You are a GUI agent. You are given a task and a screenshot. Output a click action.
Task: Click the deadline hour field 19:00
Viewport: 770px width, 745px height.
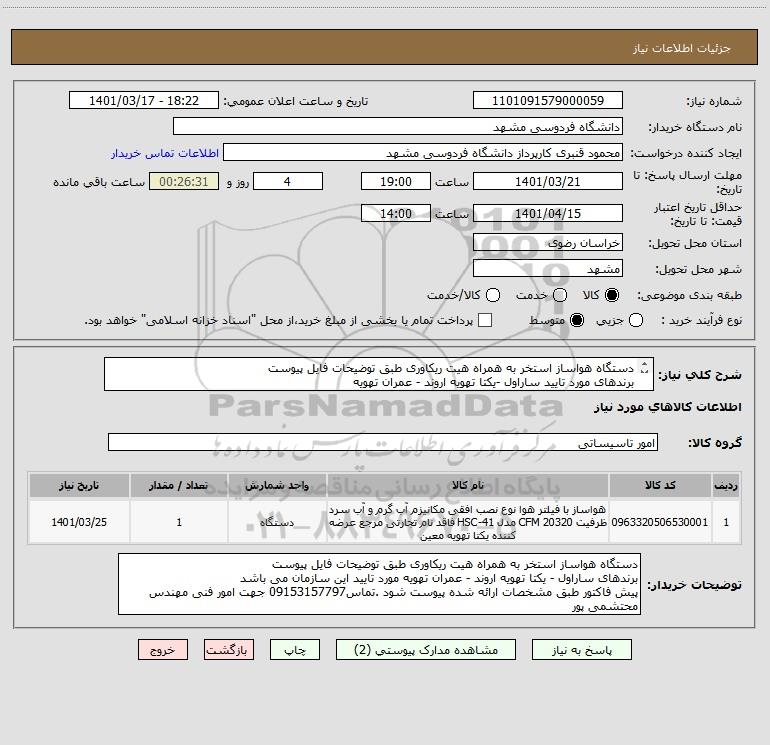point(396,181)
